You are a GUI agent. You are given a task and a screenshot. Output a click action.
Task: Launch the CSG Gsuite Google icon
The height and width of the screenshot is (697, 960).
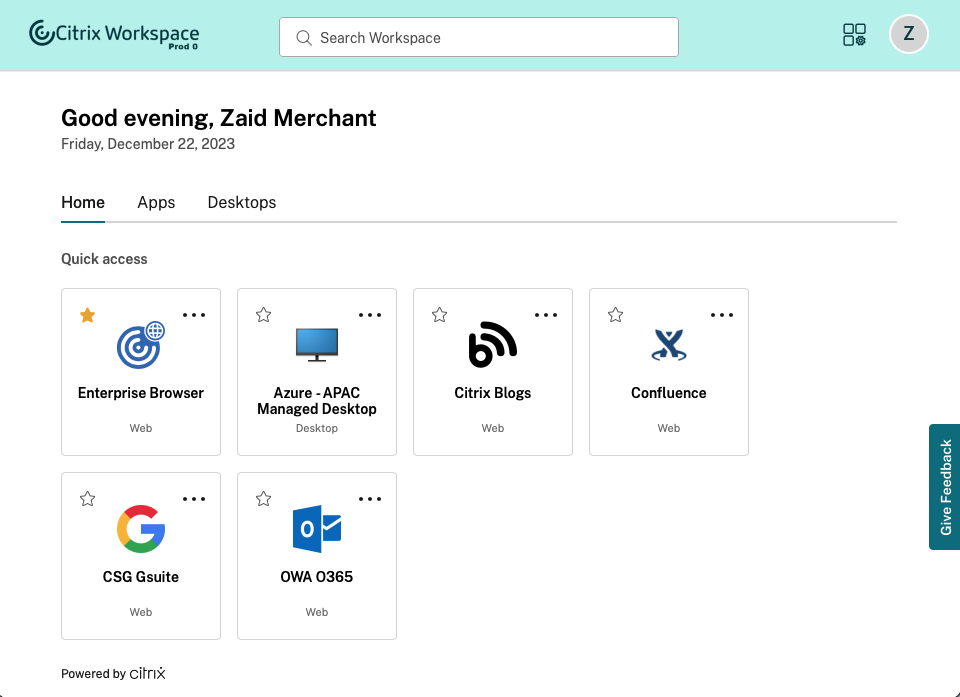[141, 529]
